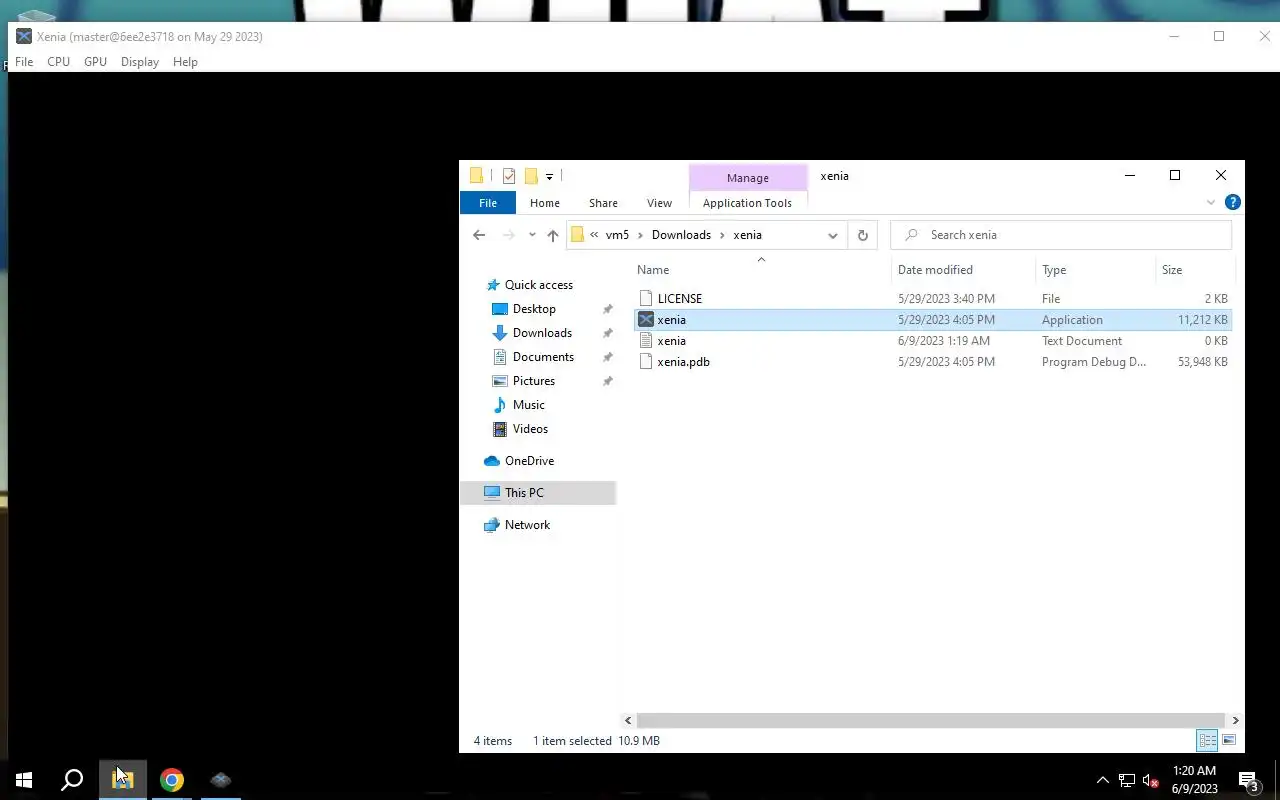The image size is (1280, 800).
Task: Click the muted volume tray icon
Action: [1151, 780]
